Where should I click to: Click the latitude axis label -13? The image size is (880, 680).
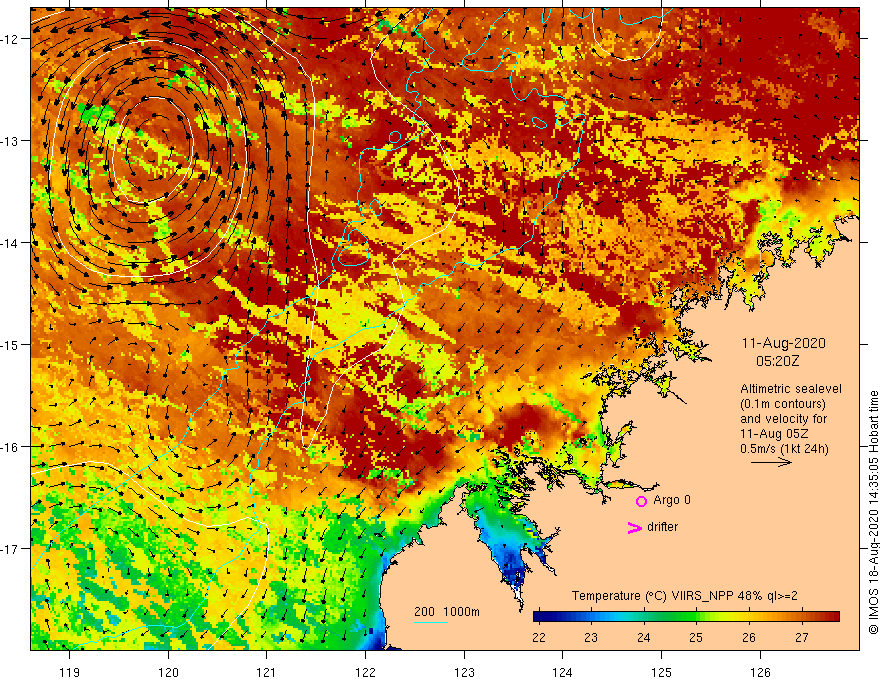(x=10, y=141)
